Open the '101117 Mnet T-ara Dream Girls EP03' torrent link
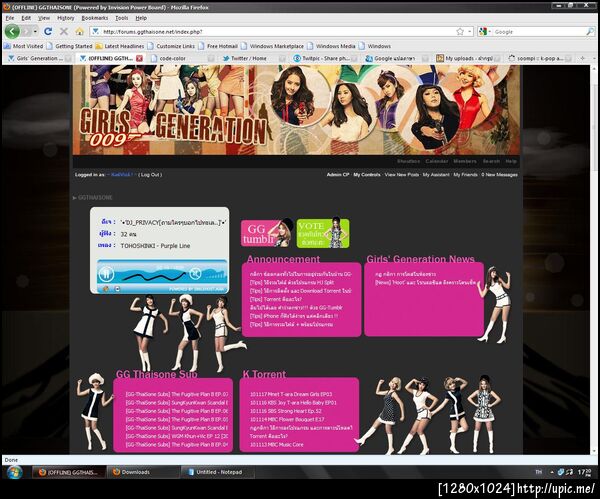This screenshot has width=600, height=499. [291, 394]
